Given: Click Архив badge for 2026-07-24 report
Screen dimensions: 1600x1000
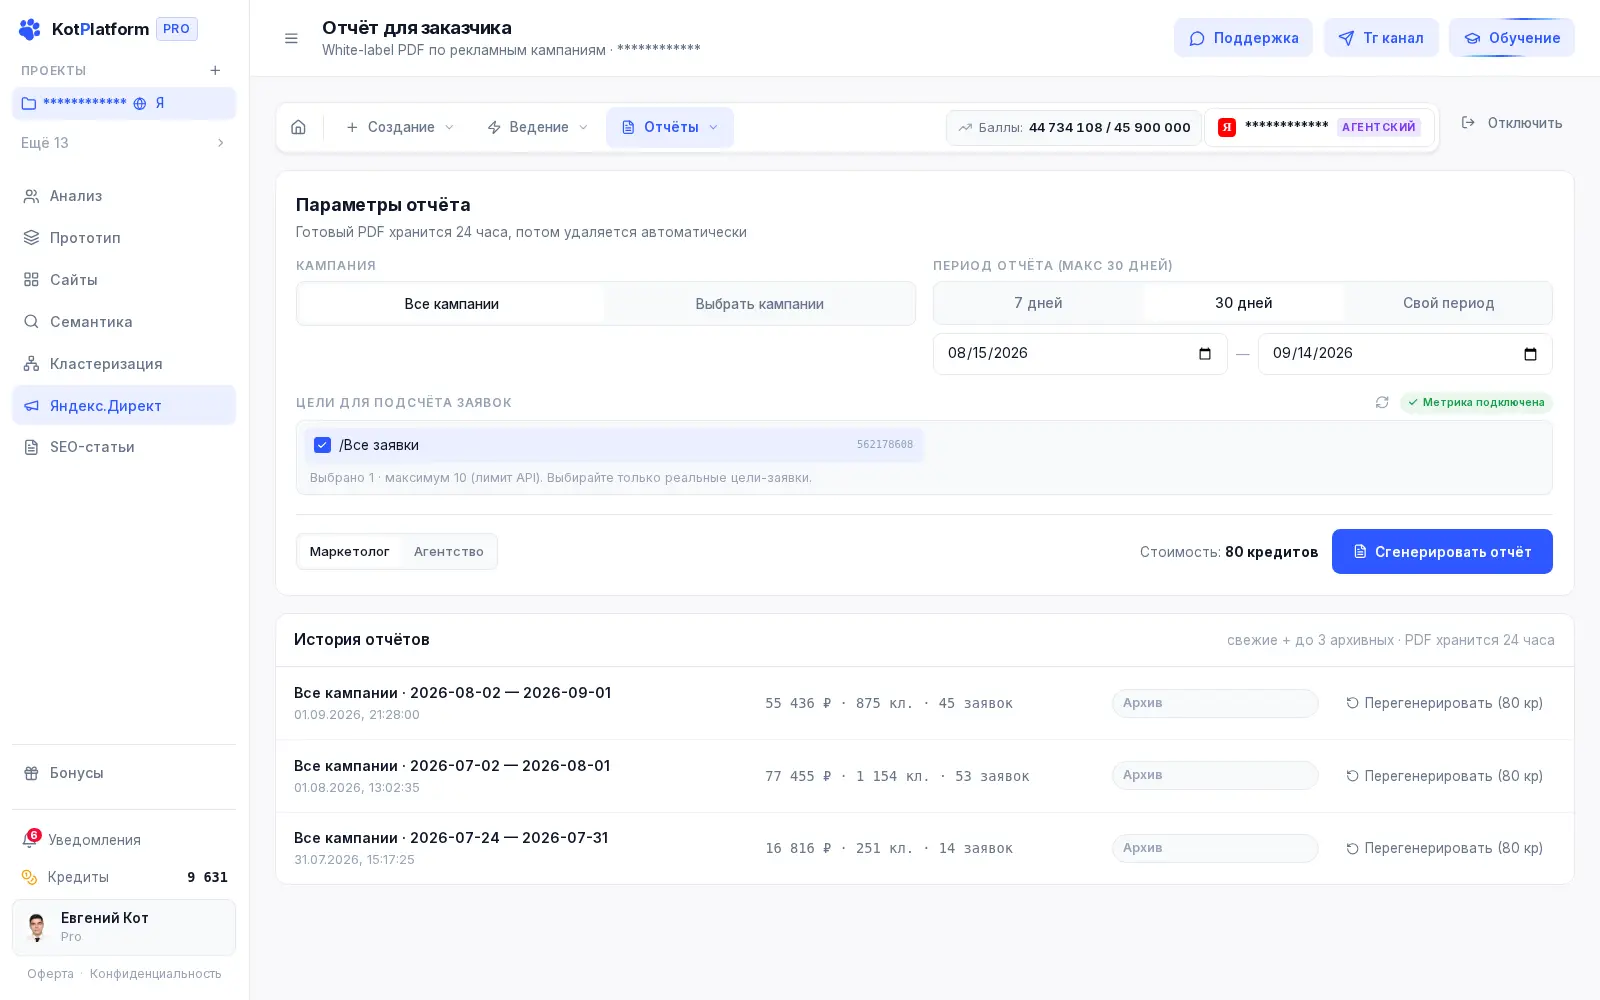Looking at the screenshot, I should 1215,848.
